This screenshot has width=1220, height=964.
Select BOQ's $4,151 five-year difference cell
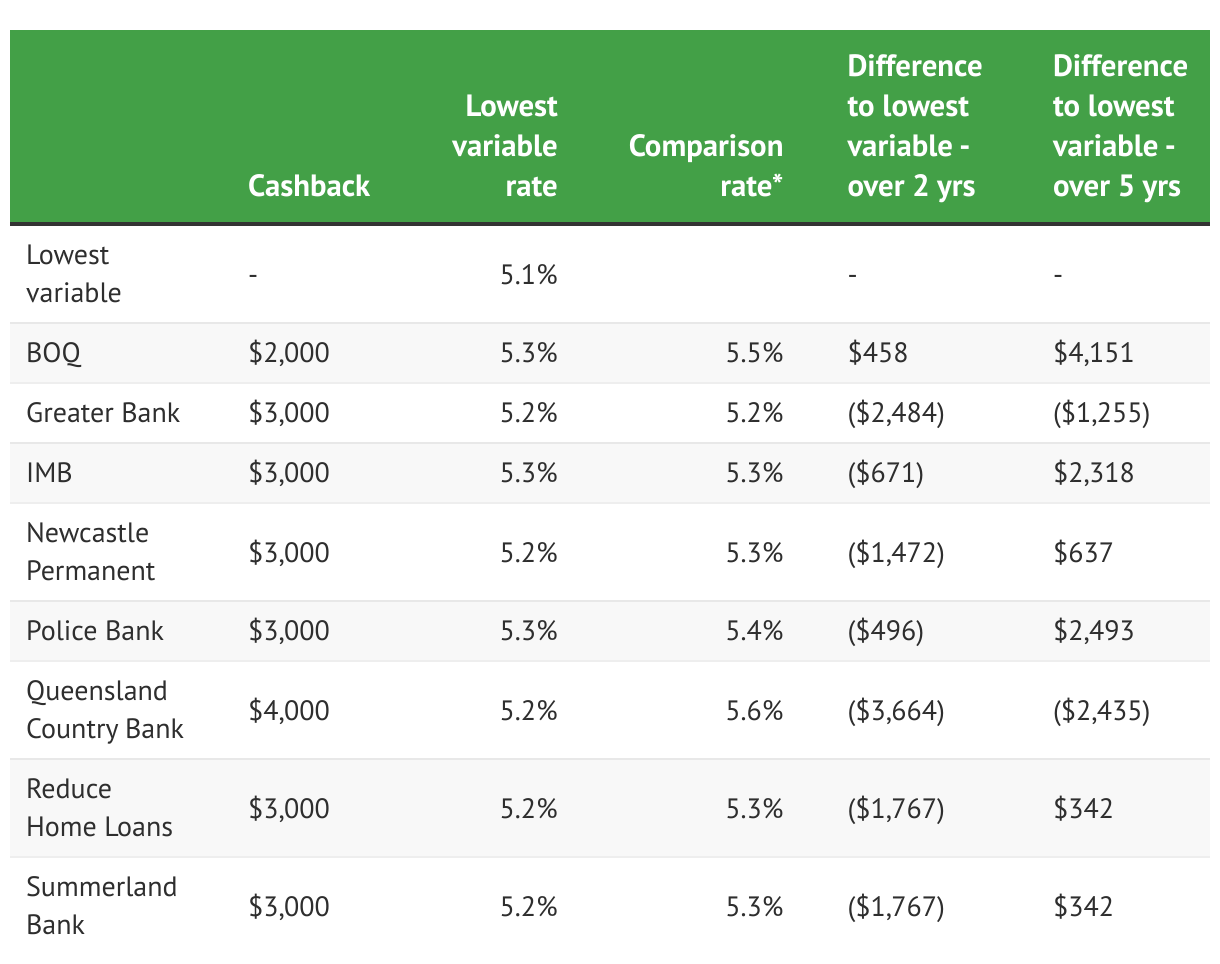1093,353
